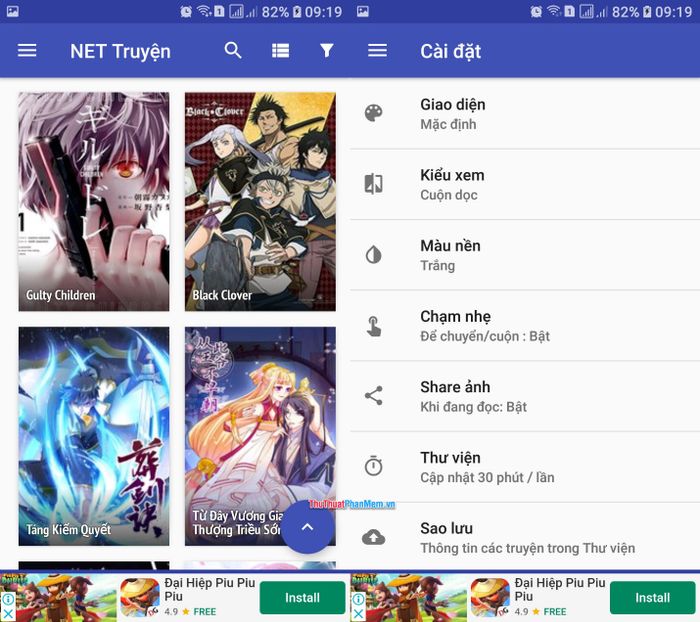This screenshot has height=622, width=700.
Task: Tap the cloud upload Sao lưu icon
Action: coord(374,537)
